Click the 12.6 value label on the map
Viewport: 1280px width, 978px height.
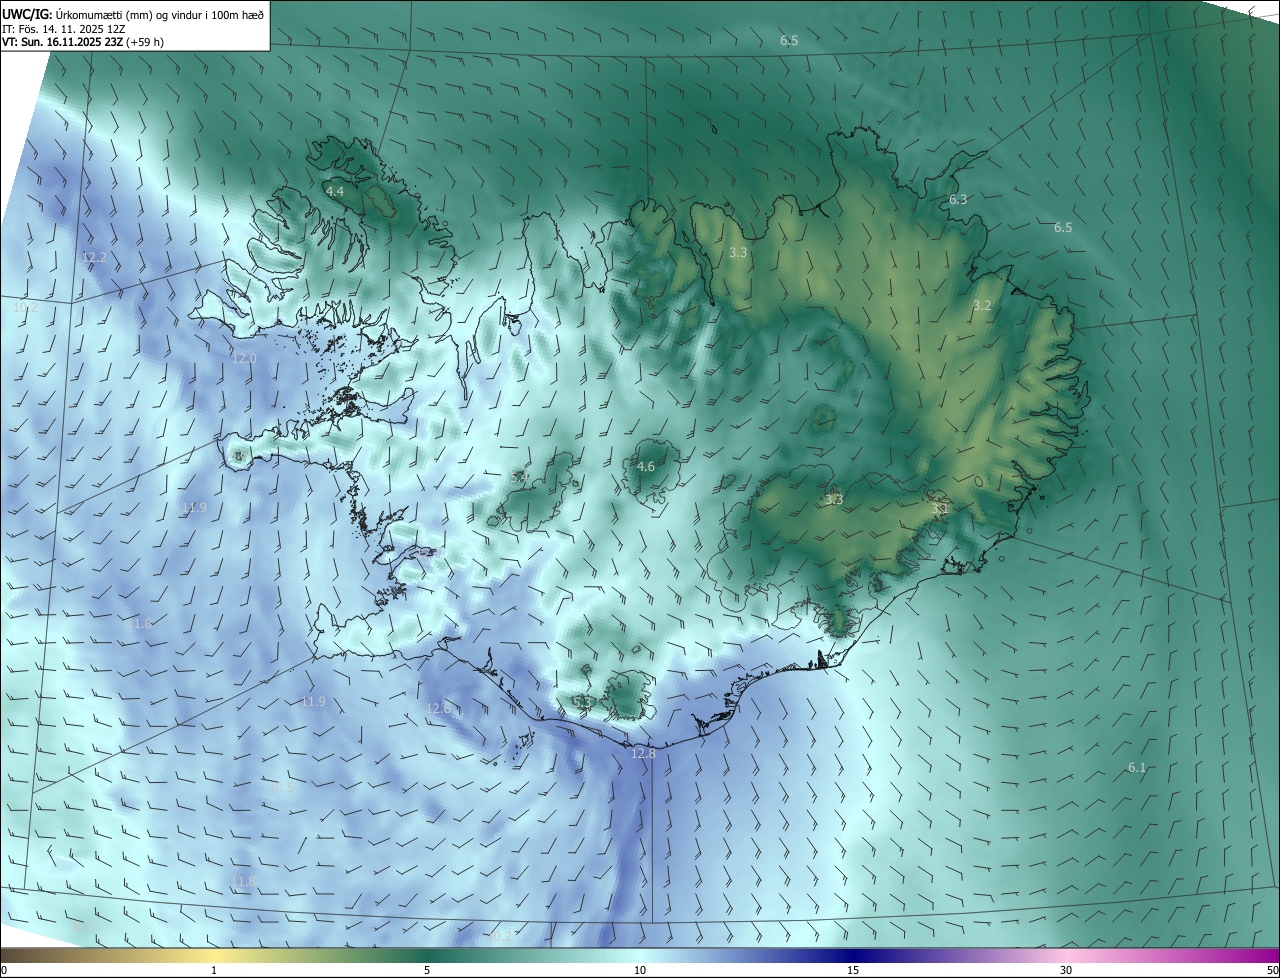click(x=439, y=708)
